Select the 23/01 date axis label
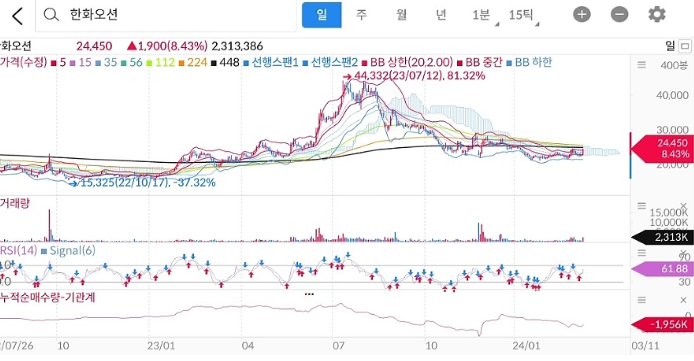 tap(161, 346)
